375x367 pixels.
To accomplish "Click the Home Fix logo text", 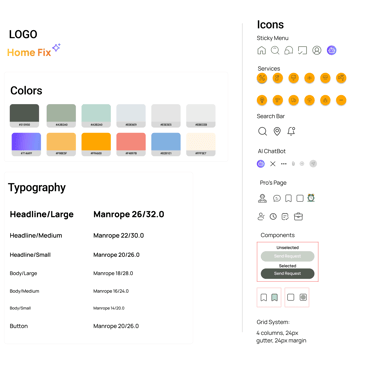I will 29,53.
